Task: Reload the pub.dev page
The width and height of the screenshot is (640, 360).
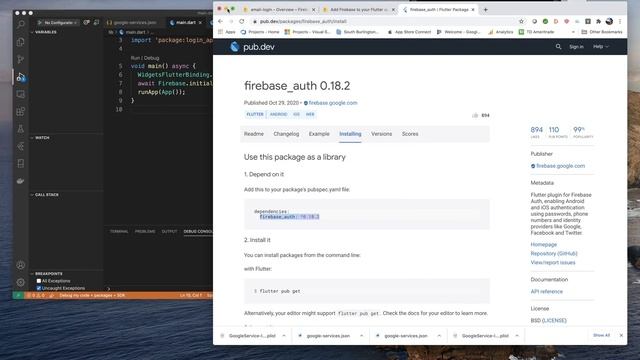Action: [242, 21]
